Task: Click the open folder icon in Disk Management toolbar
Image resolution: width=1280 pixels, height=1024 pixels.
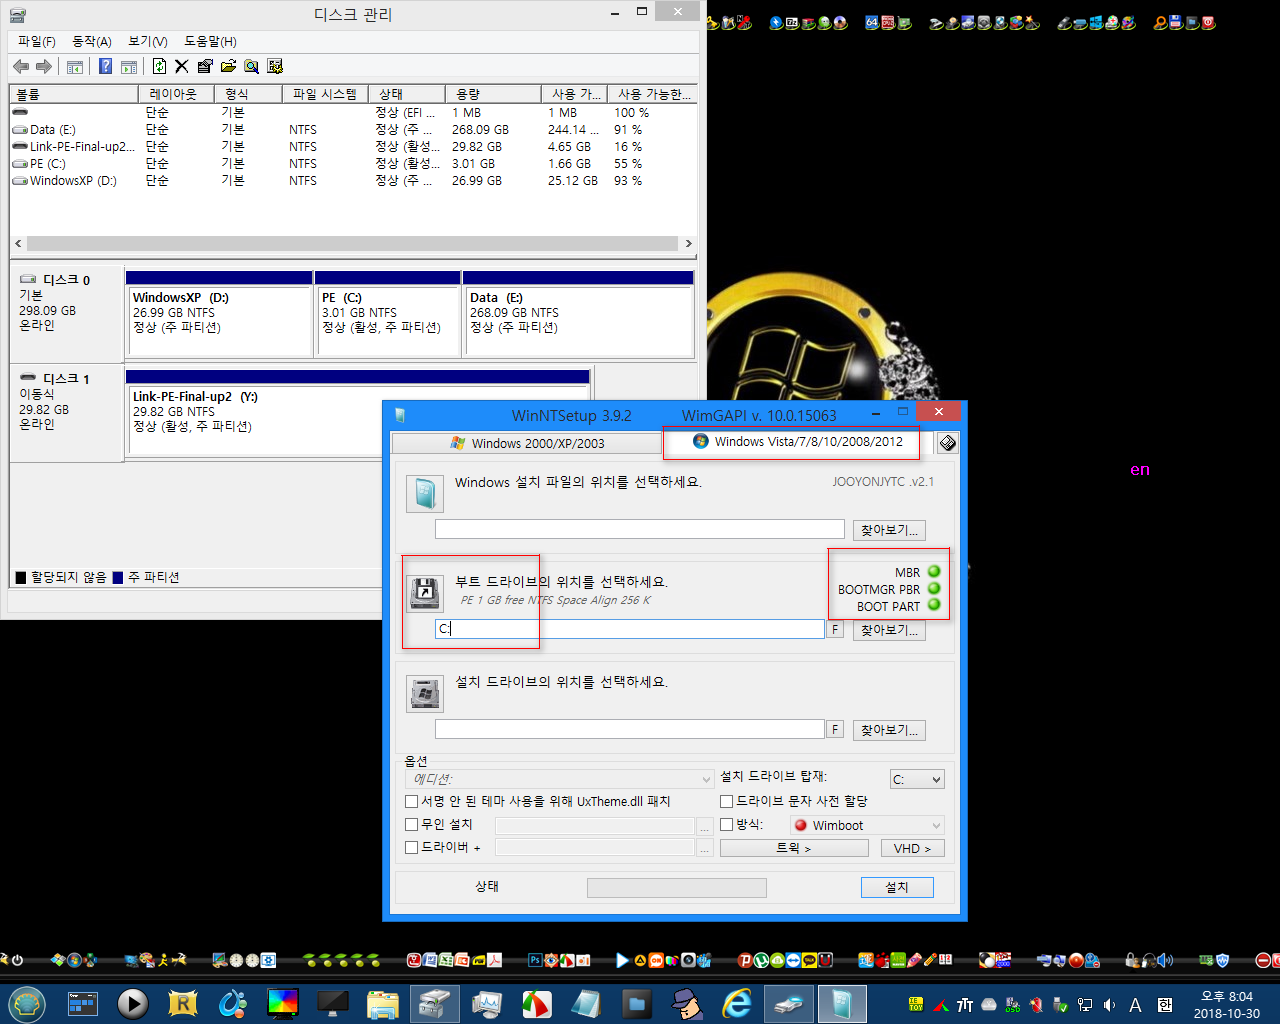Action: pos(228,66)
